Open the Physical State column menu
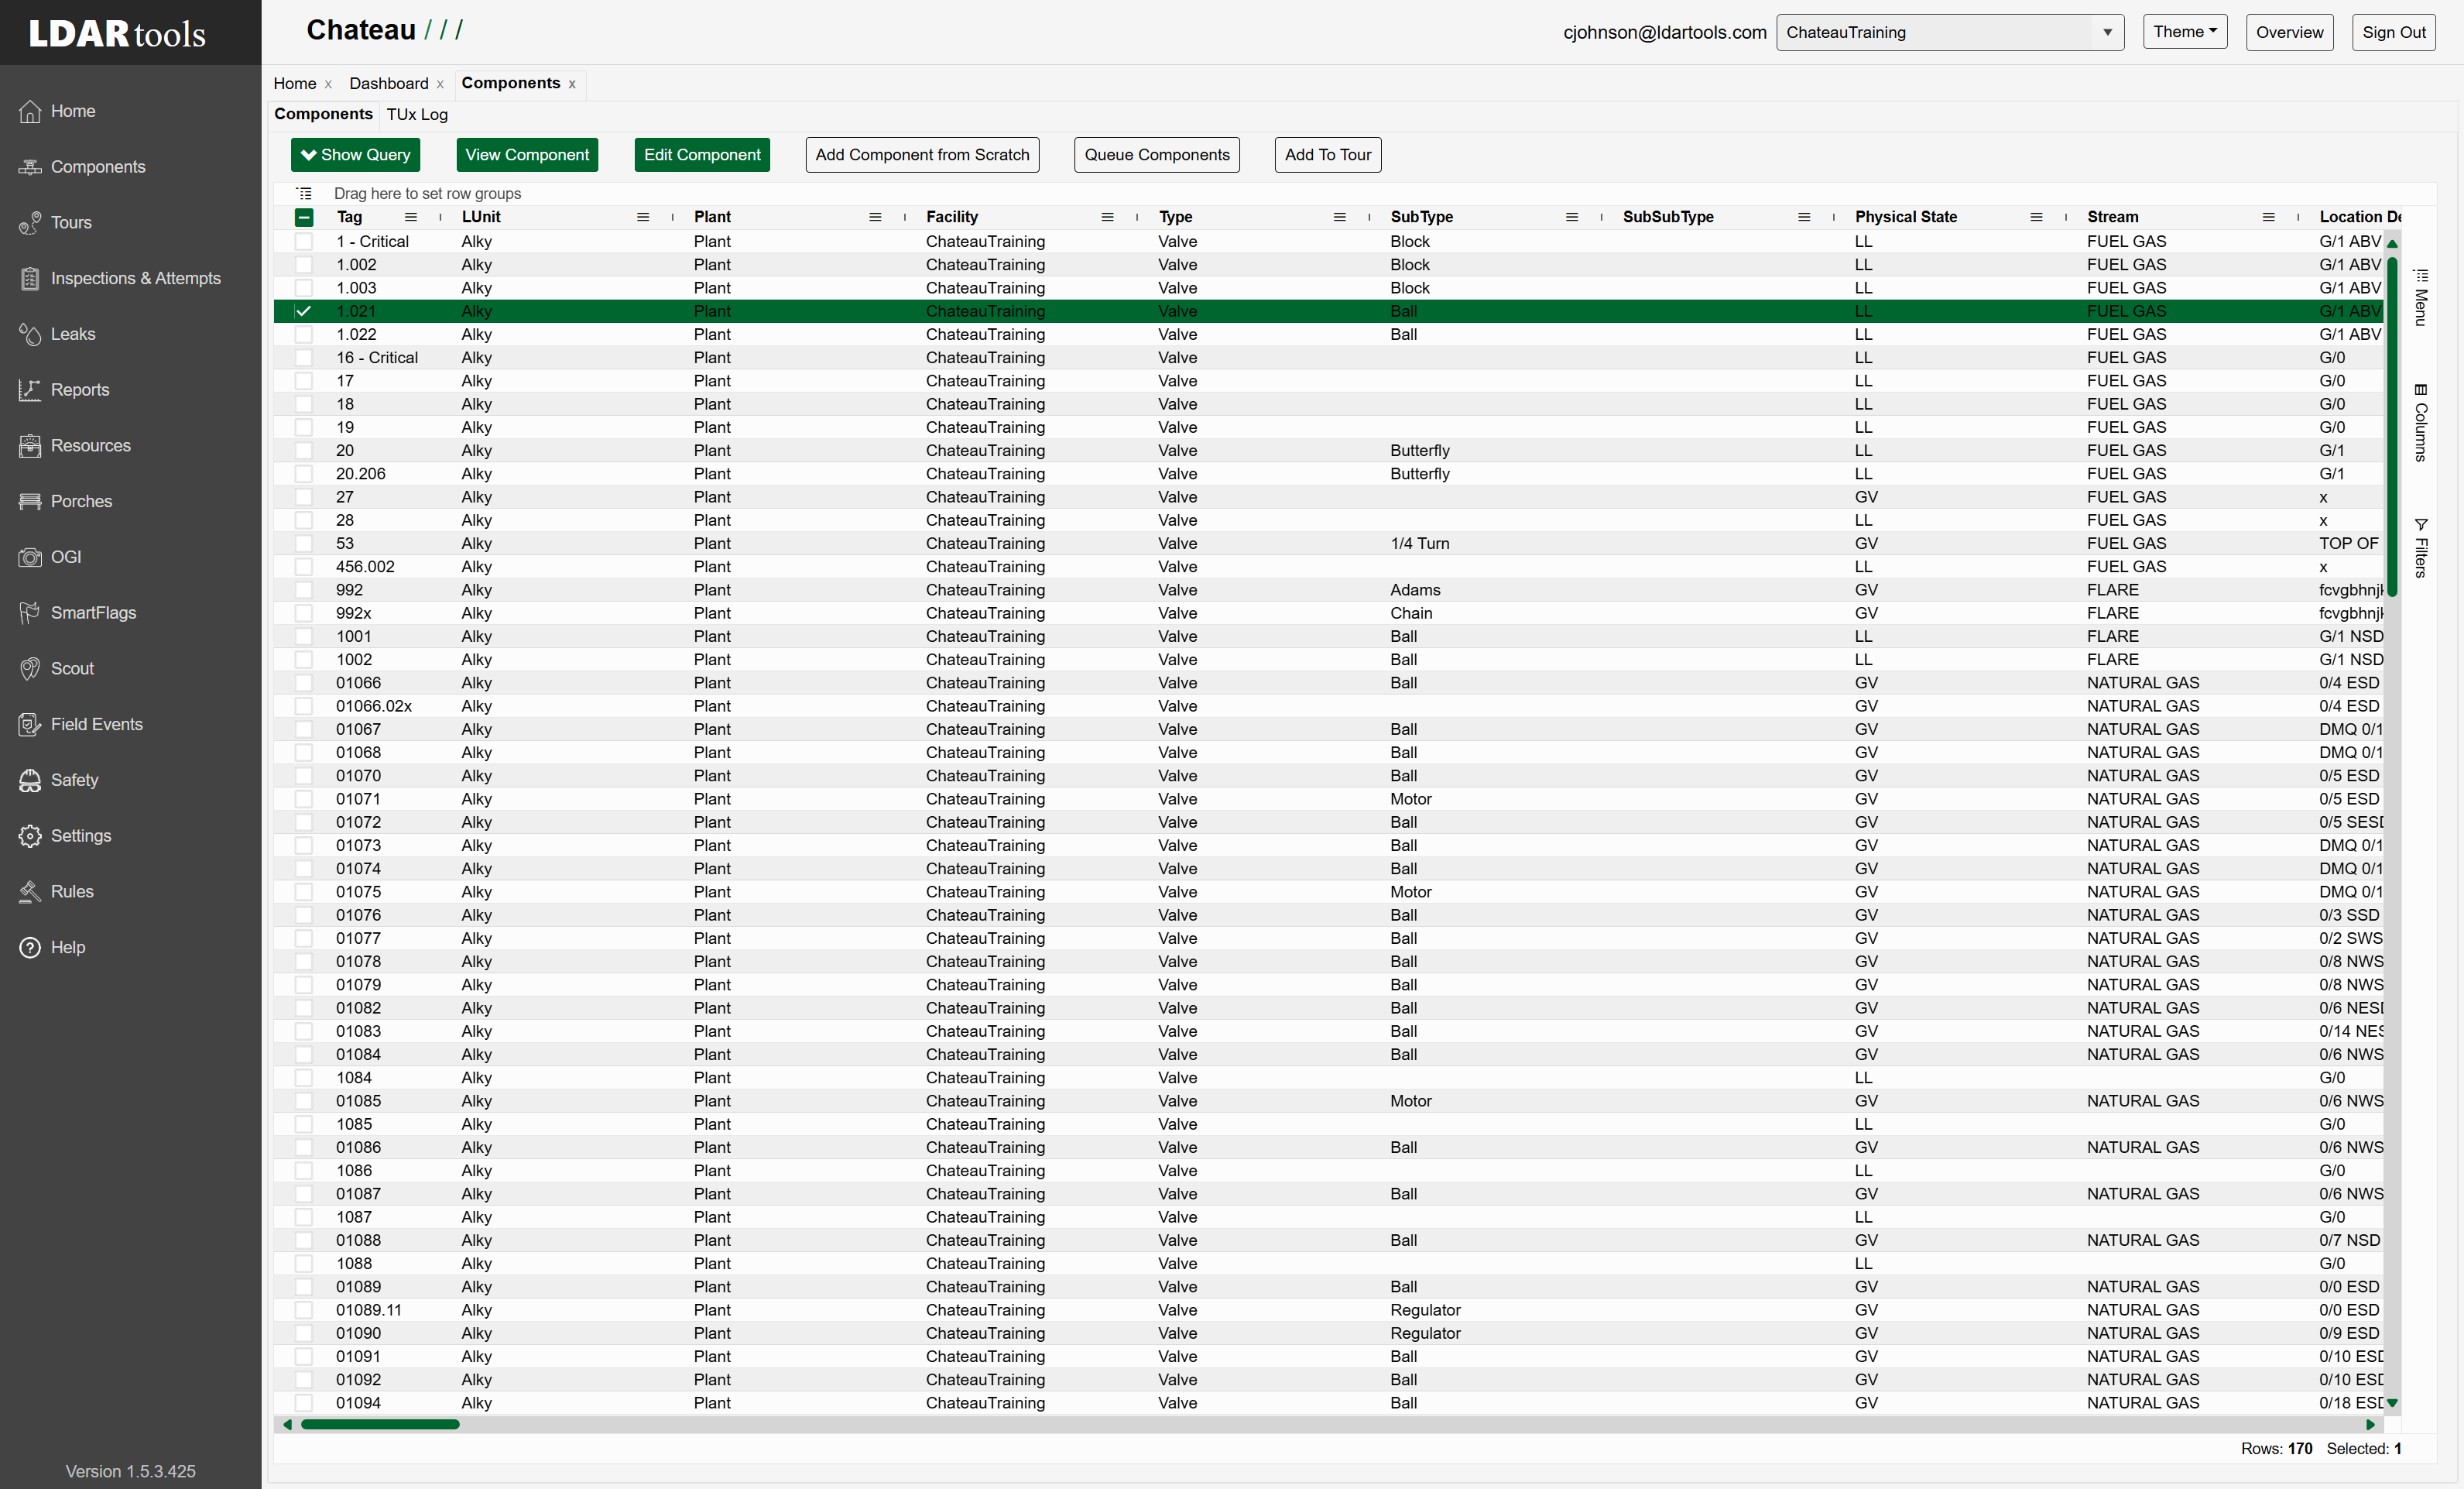The image size is (2464, 1489). 2036,217
